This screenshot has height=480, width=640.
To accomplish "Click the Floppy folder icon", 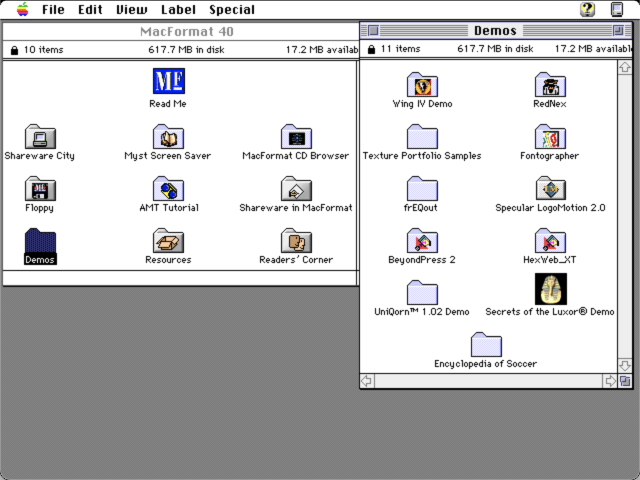I will click(x=40, y=189).
